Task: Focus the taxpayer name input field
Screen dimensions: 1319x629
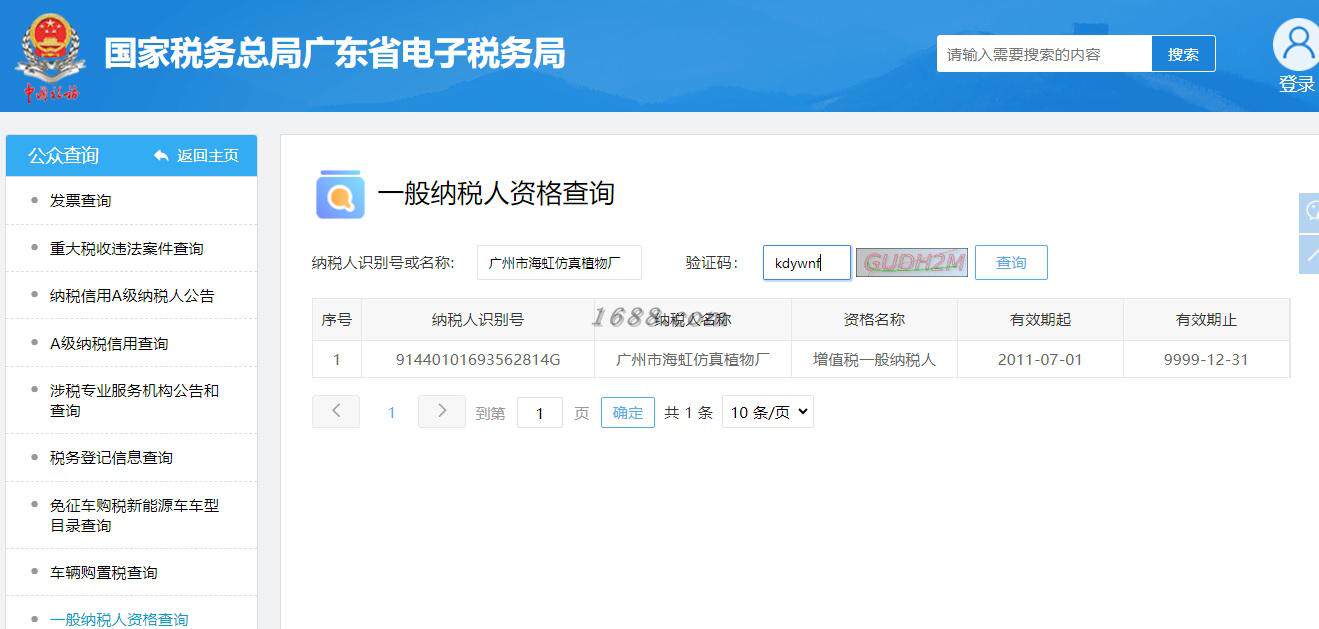Action: coord(559,263)
